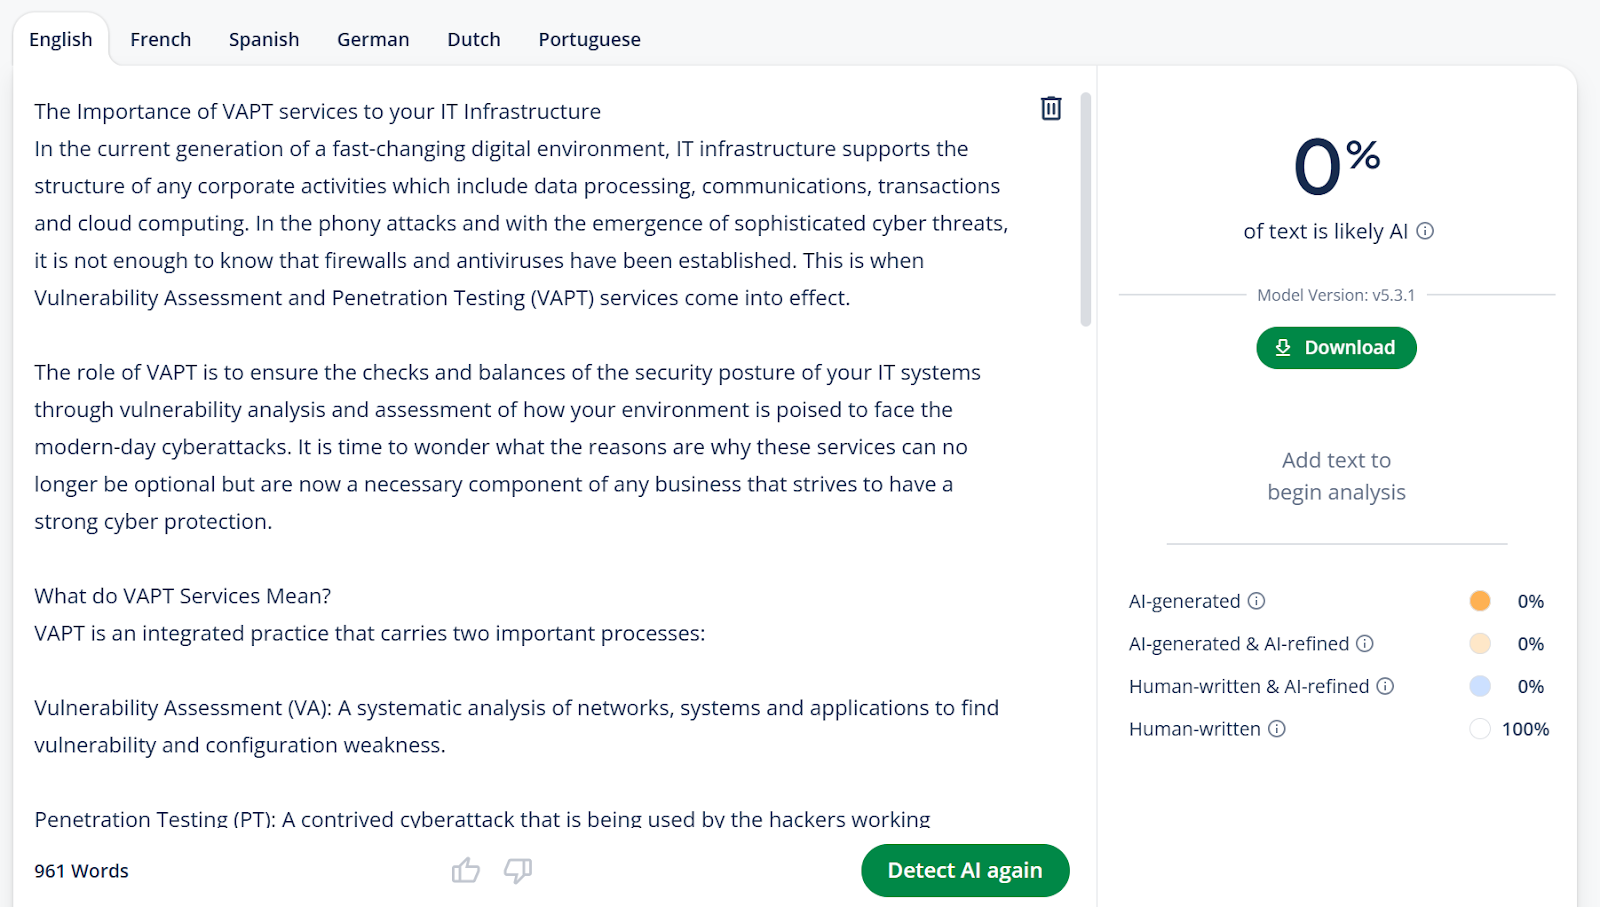
Task: Click the peach AI-generated & AI-refined dot
Action: click(1480, 644)
